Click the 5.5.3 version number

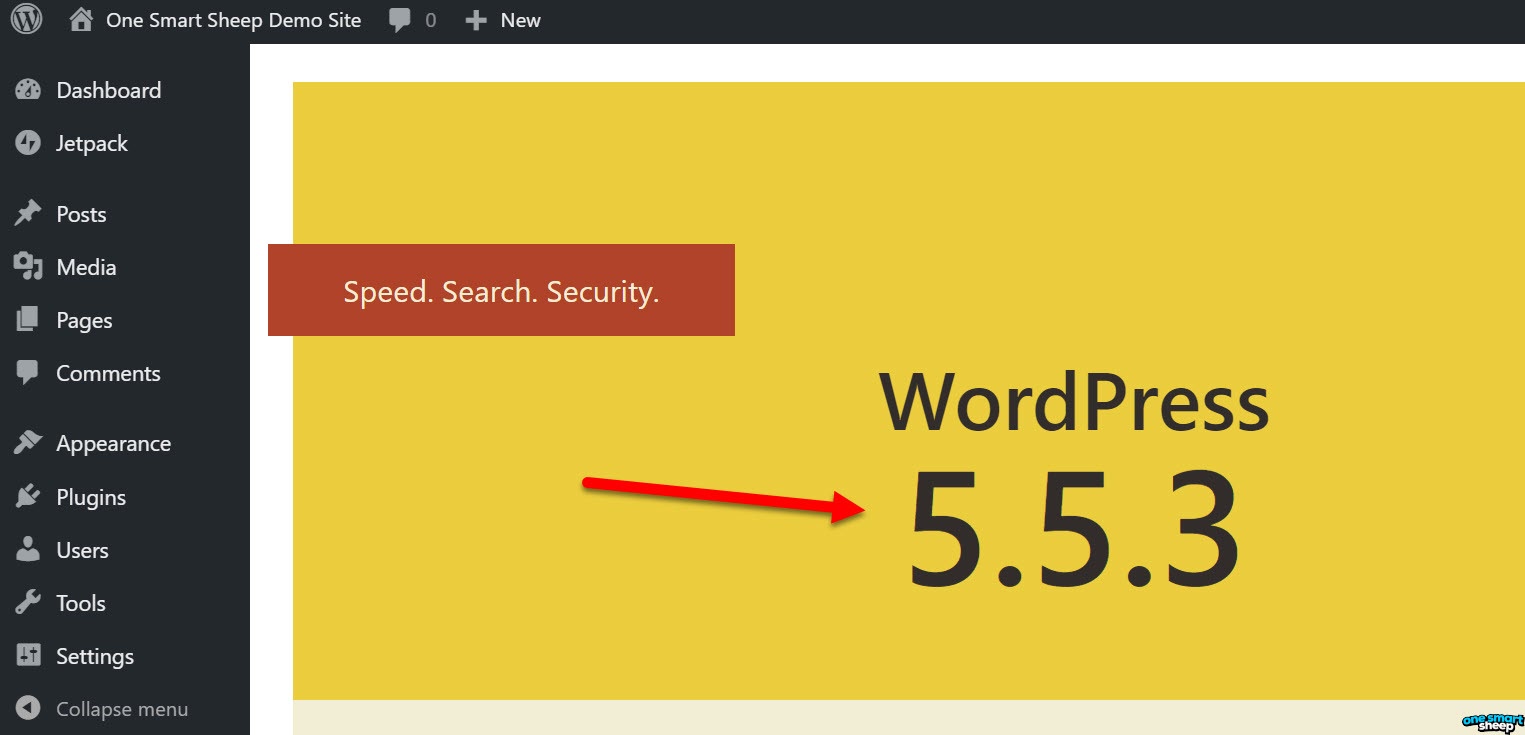pos(1074,529)
